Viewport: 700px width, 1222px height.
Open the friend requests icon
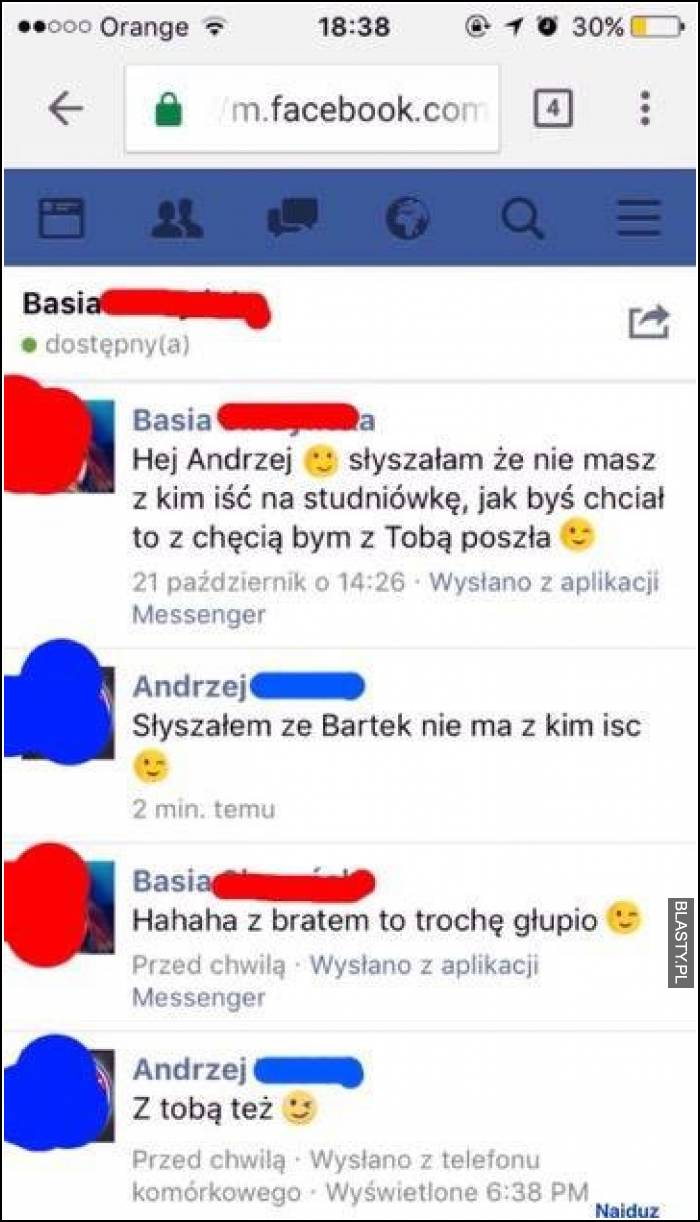point(177,217)
